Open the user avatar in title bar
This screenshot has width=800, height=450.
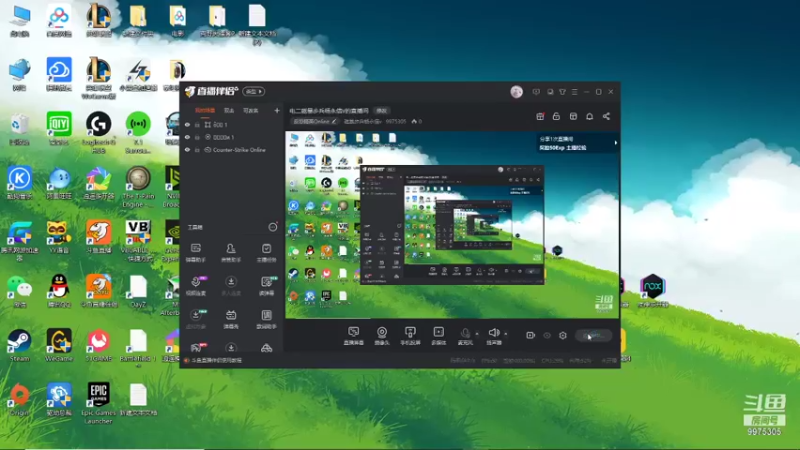tap(516, 92)
